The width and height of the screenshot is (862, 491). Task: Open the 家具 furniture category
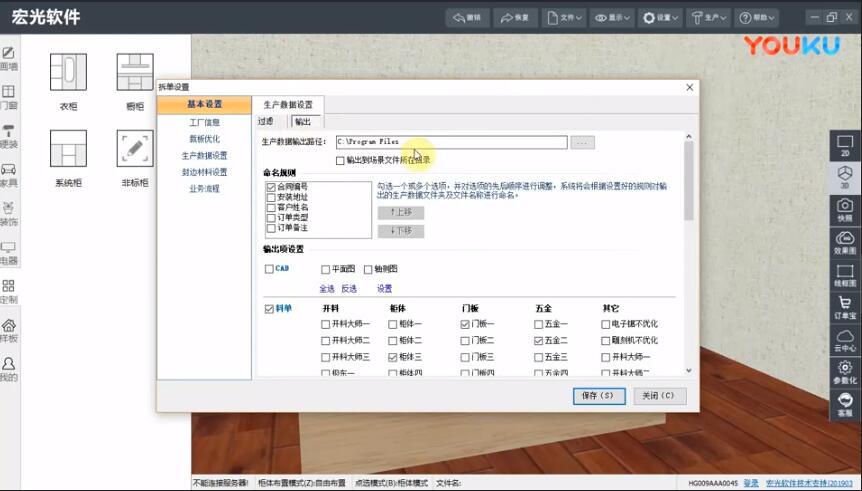click(8, 175)
